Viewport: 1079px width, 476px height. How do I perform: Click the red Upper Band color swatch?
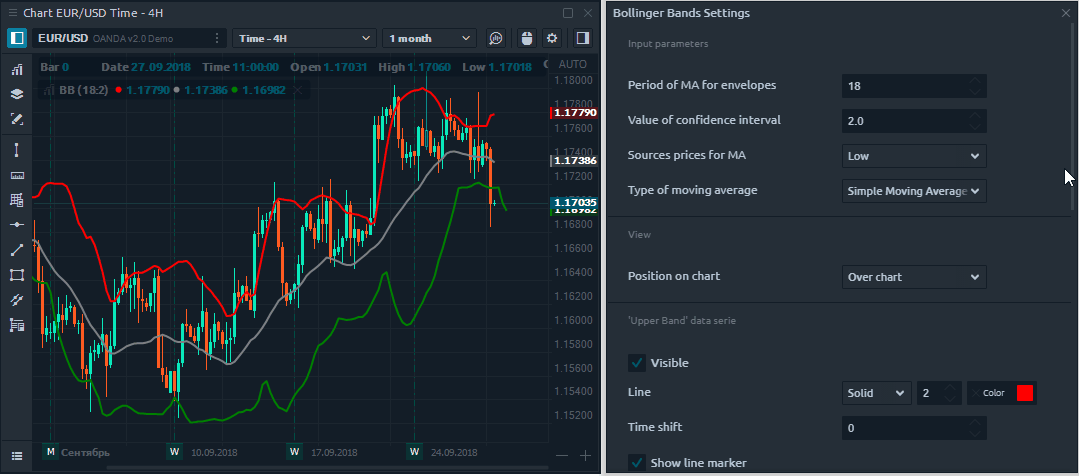(x=1025, y=393)
